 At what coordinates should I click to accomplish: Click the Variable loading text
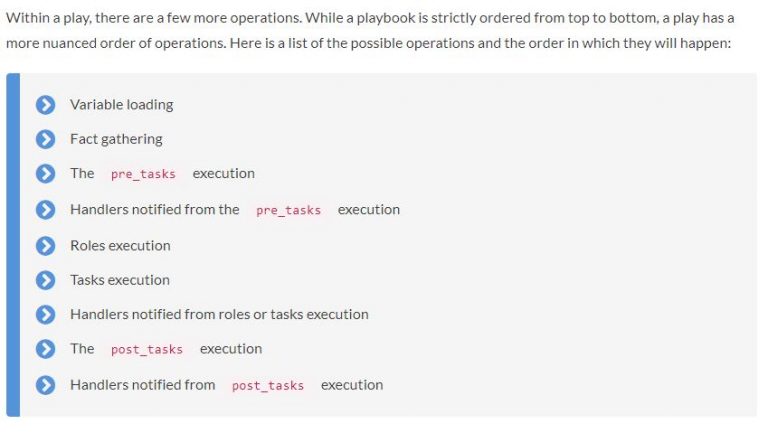pyautogui.click(x=121, y=105)
